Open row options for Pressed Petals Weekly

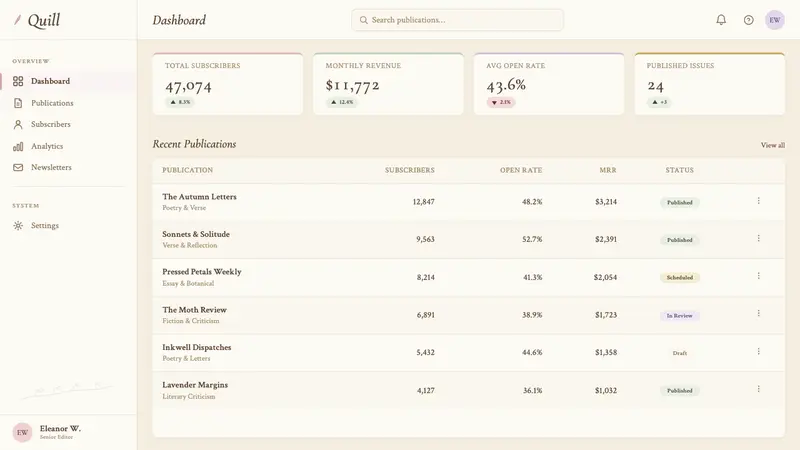point(759,276)
